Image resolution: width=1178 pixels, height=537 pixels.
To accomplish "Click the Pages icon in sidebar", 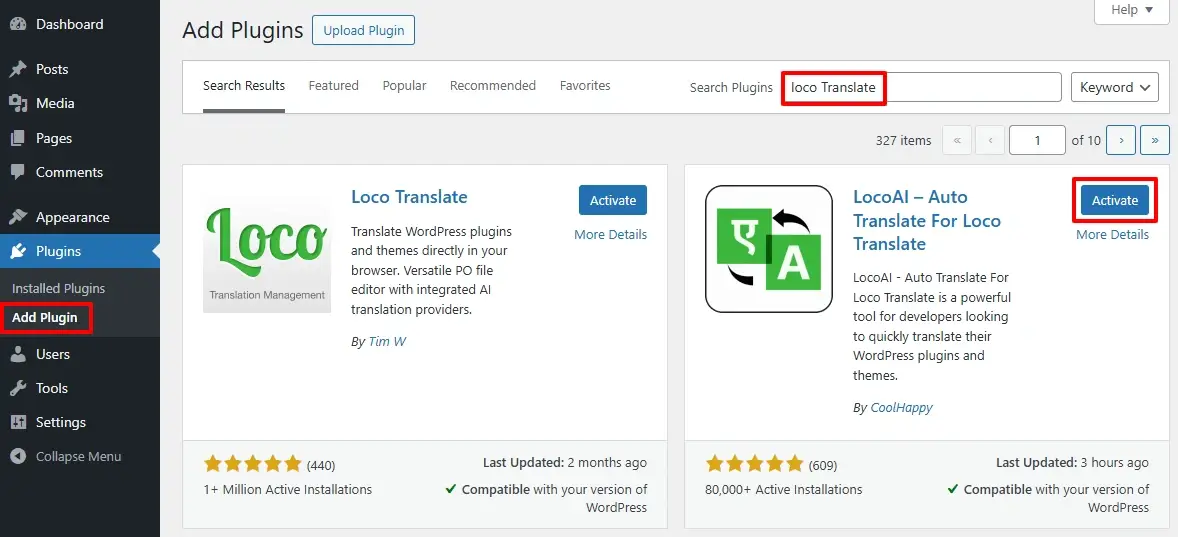I will 19,138.
